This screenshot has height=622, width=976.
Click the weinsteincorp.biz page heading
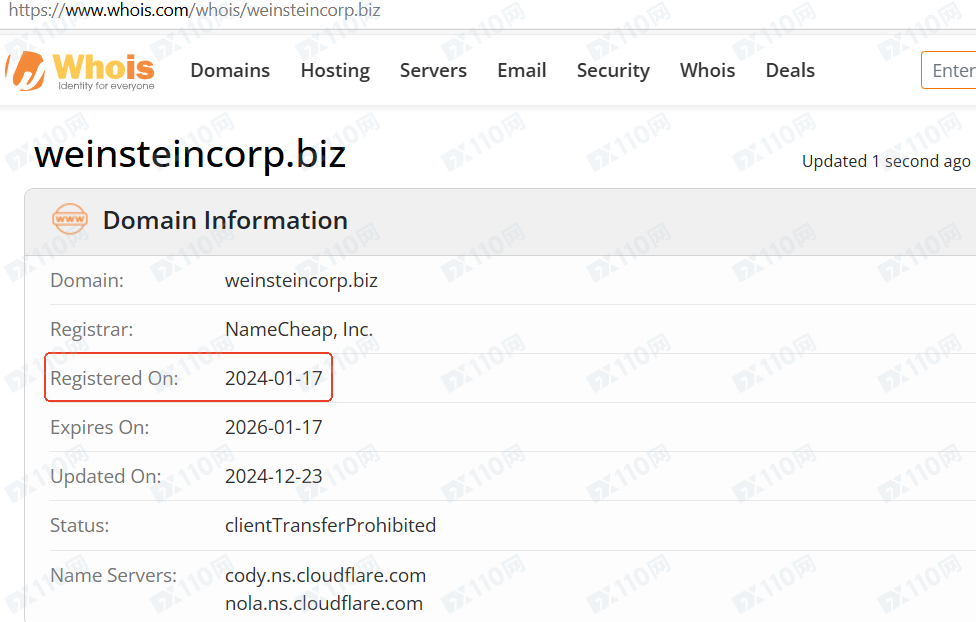point(190,154)
